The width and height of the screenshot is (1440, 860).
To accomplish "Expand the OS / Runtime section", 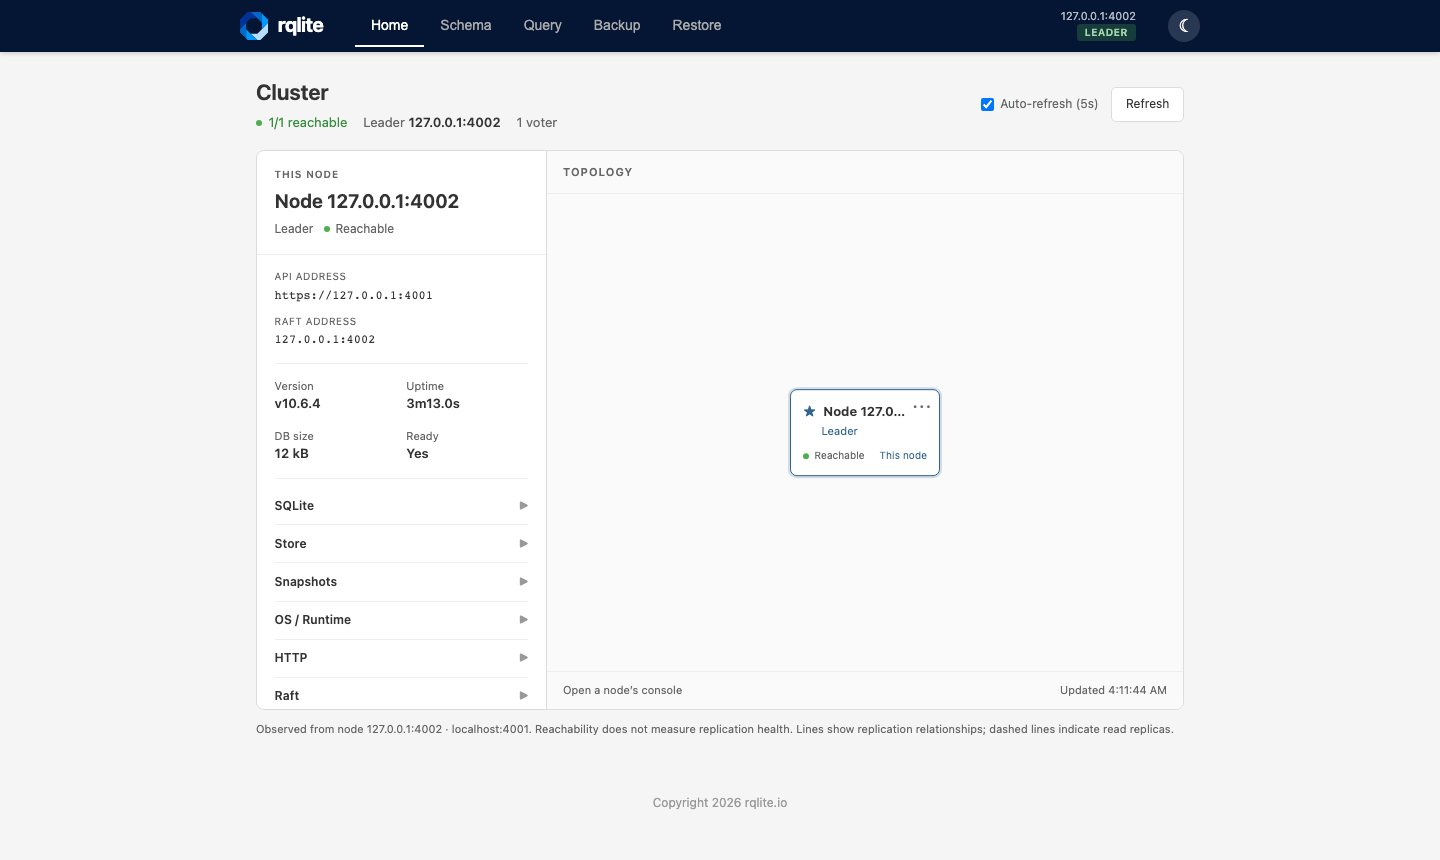I will tap(401, 620).
